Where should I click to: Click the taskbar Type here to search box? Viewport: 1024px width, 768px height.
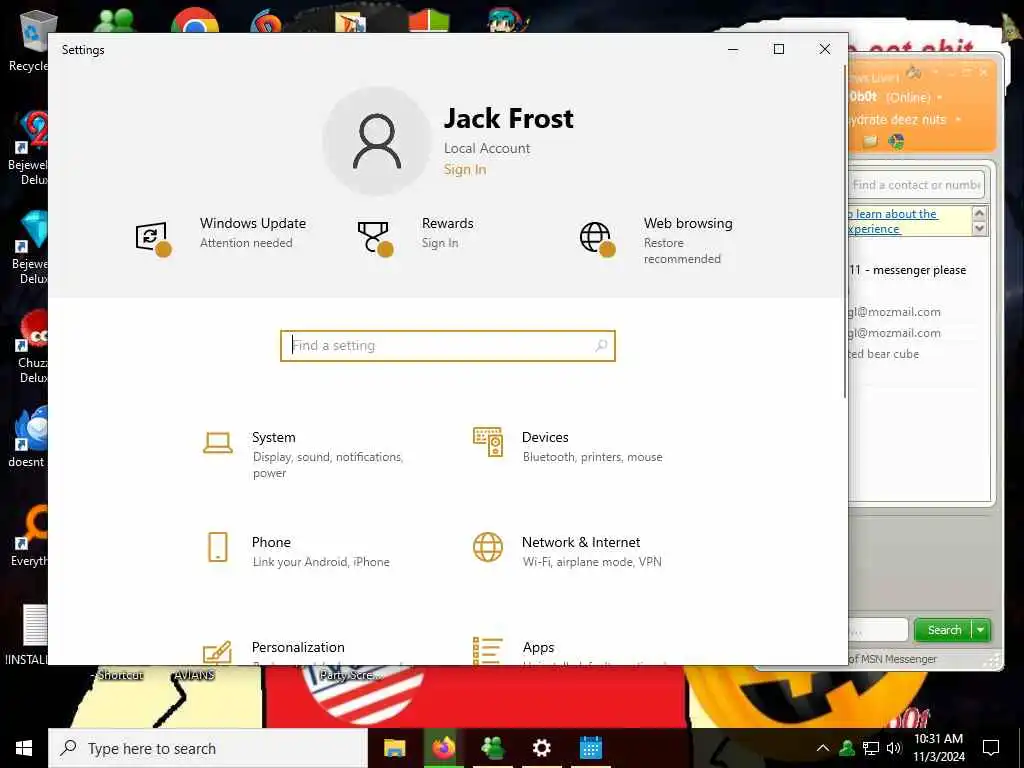(x=208, y=748)
